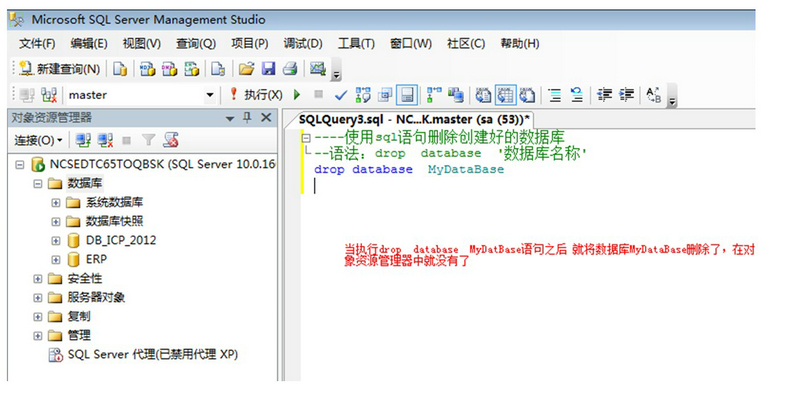Expand the ERP database node
The width and height of the screenshot is (800, 393).
point(56,260)
